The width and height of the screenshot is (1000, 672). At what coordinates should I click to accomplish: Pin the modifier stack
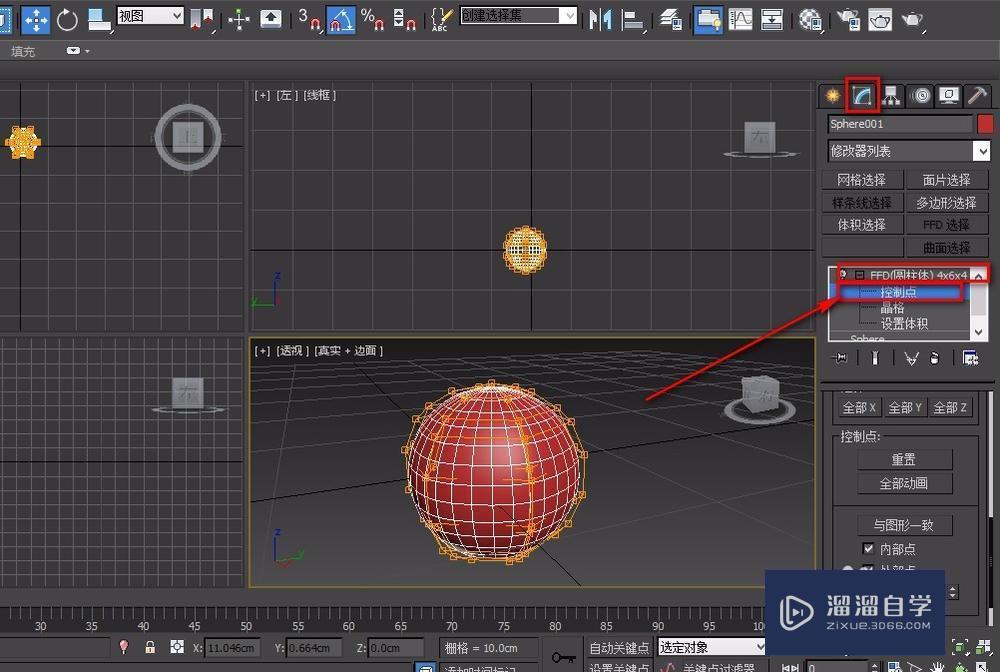click(x=840, y=357)
